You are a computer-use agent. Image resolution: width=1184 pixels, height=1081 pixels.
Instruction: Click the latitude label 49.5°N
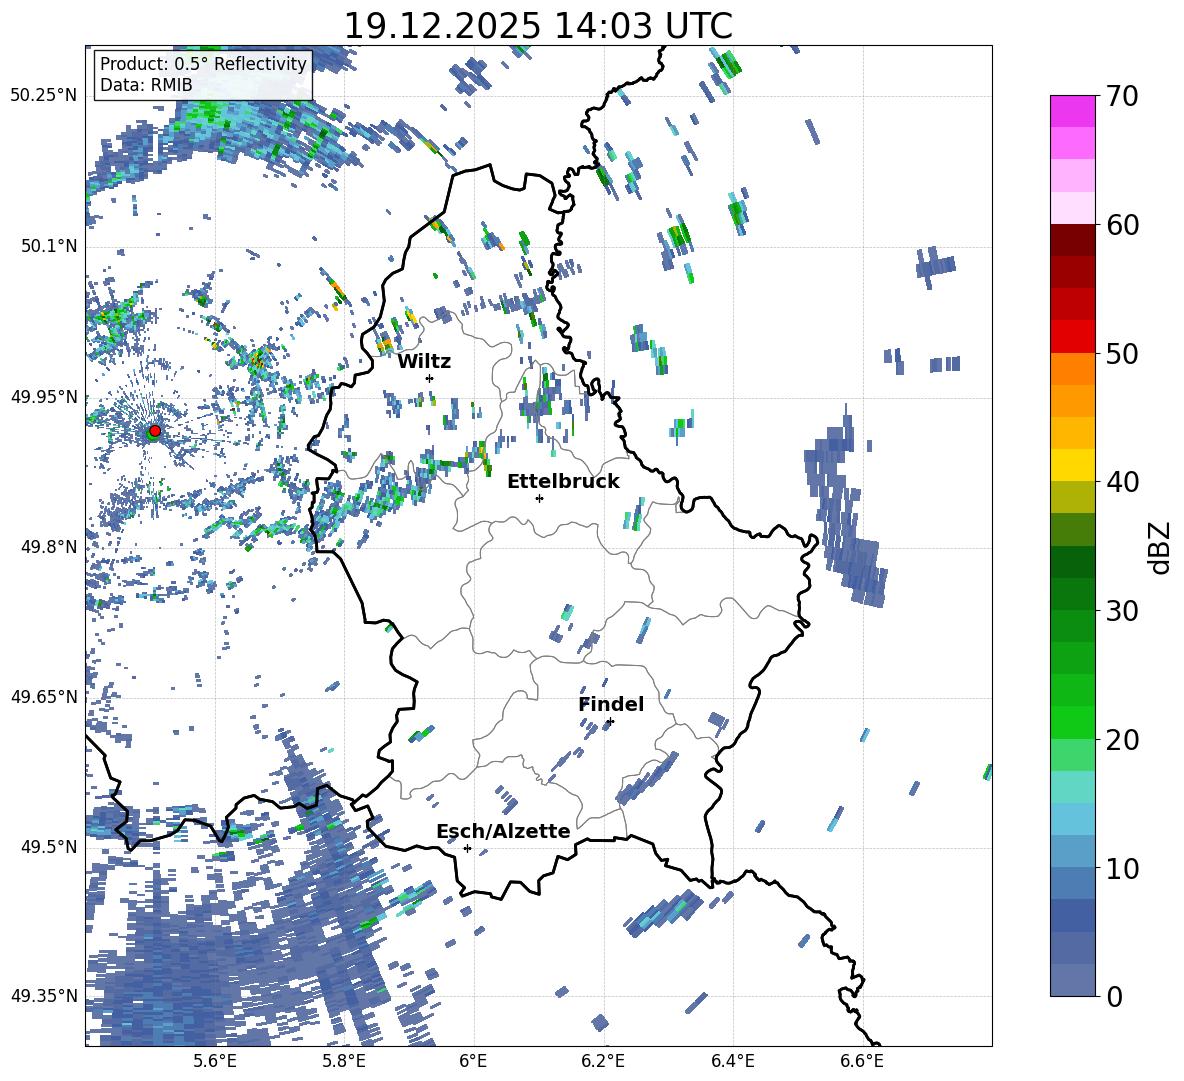48,846
